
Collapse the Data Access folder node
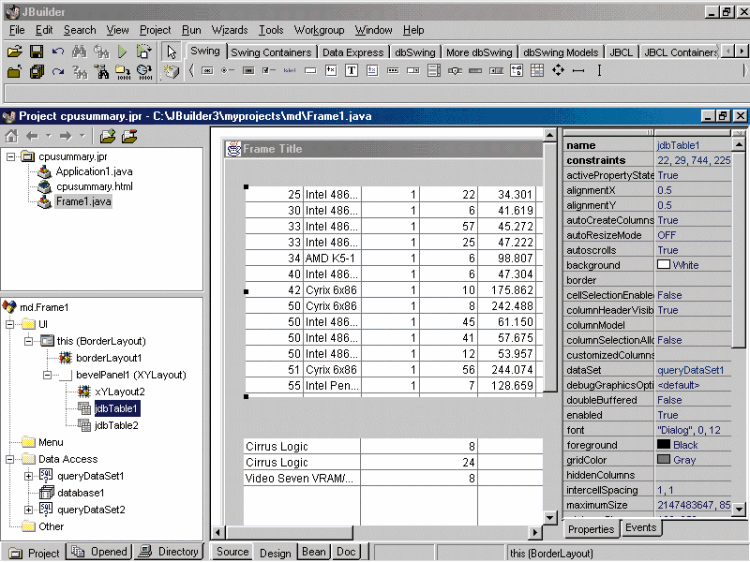pyautogui.click(x=10, y=459)
